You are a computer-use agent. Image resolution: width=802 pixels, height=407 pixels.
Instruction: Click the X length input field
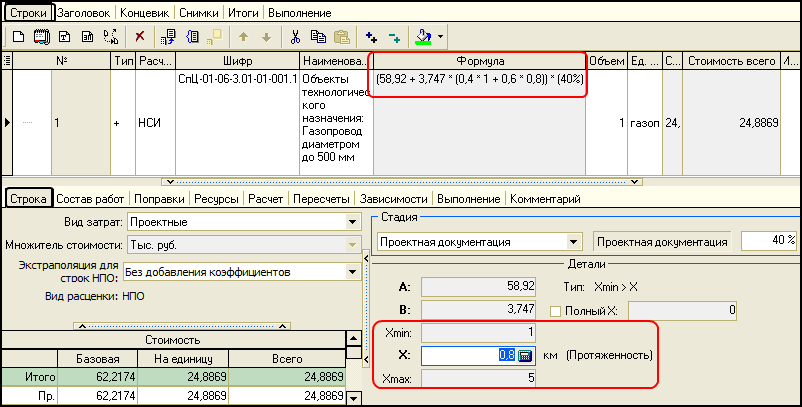click(468, 354)
